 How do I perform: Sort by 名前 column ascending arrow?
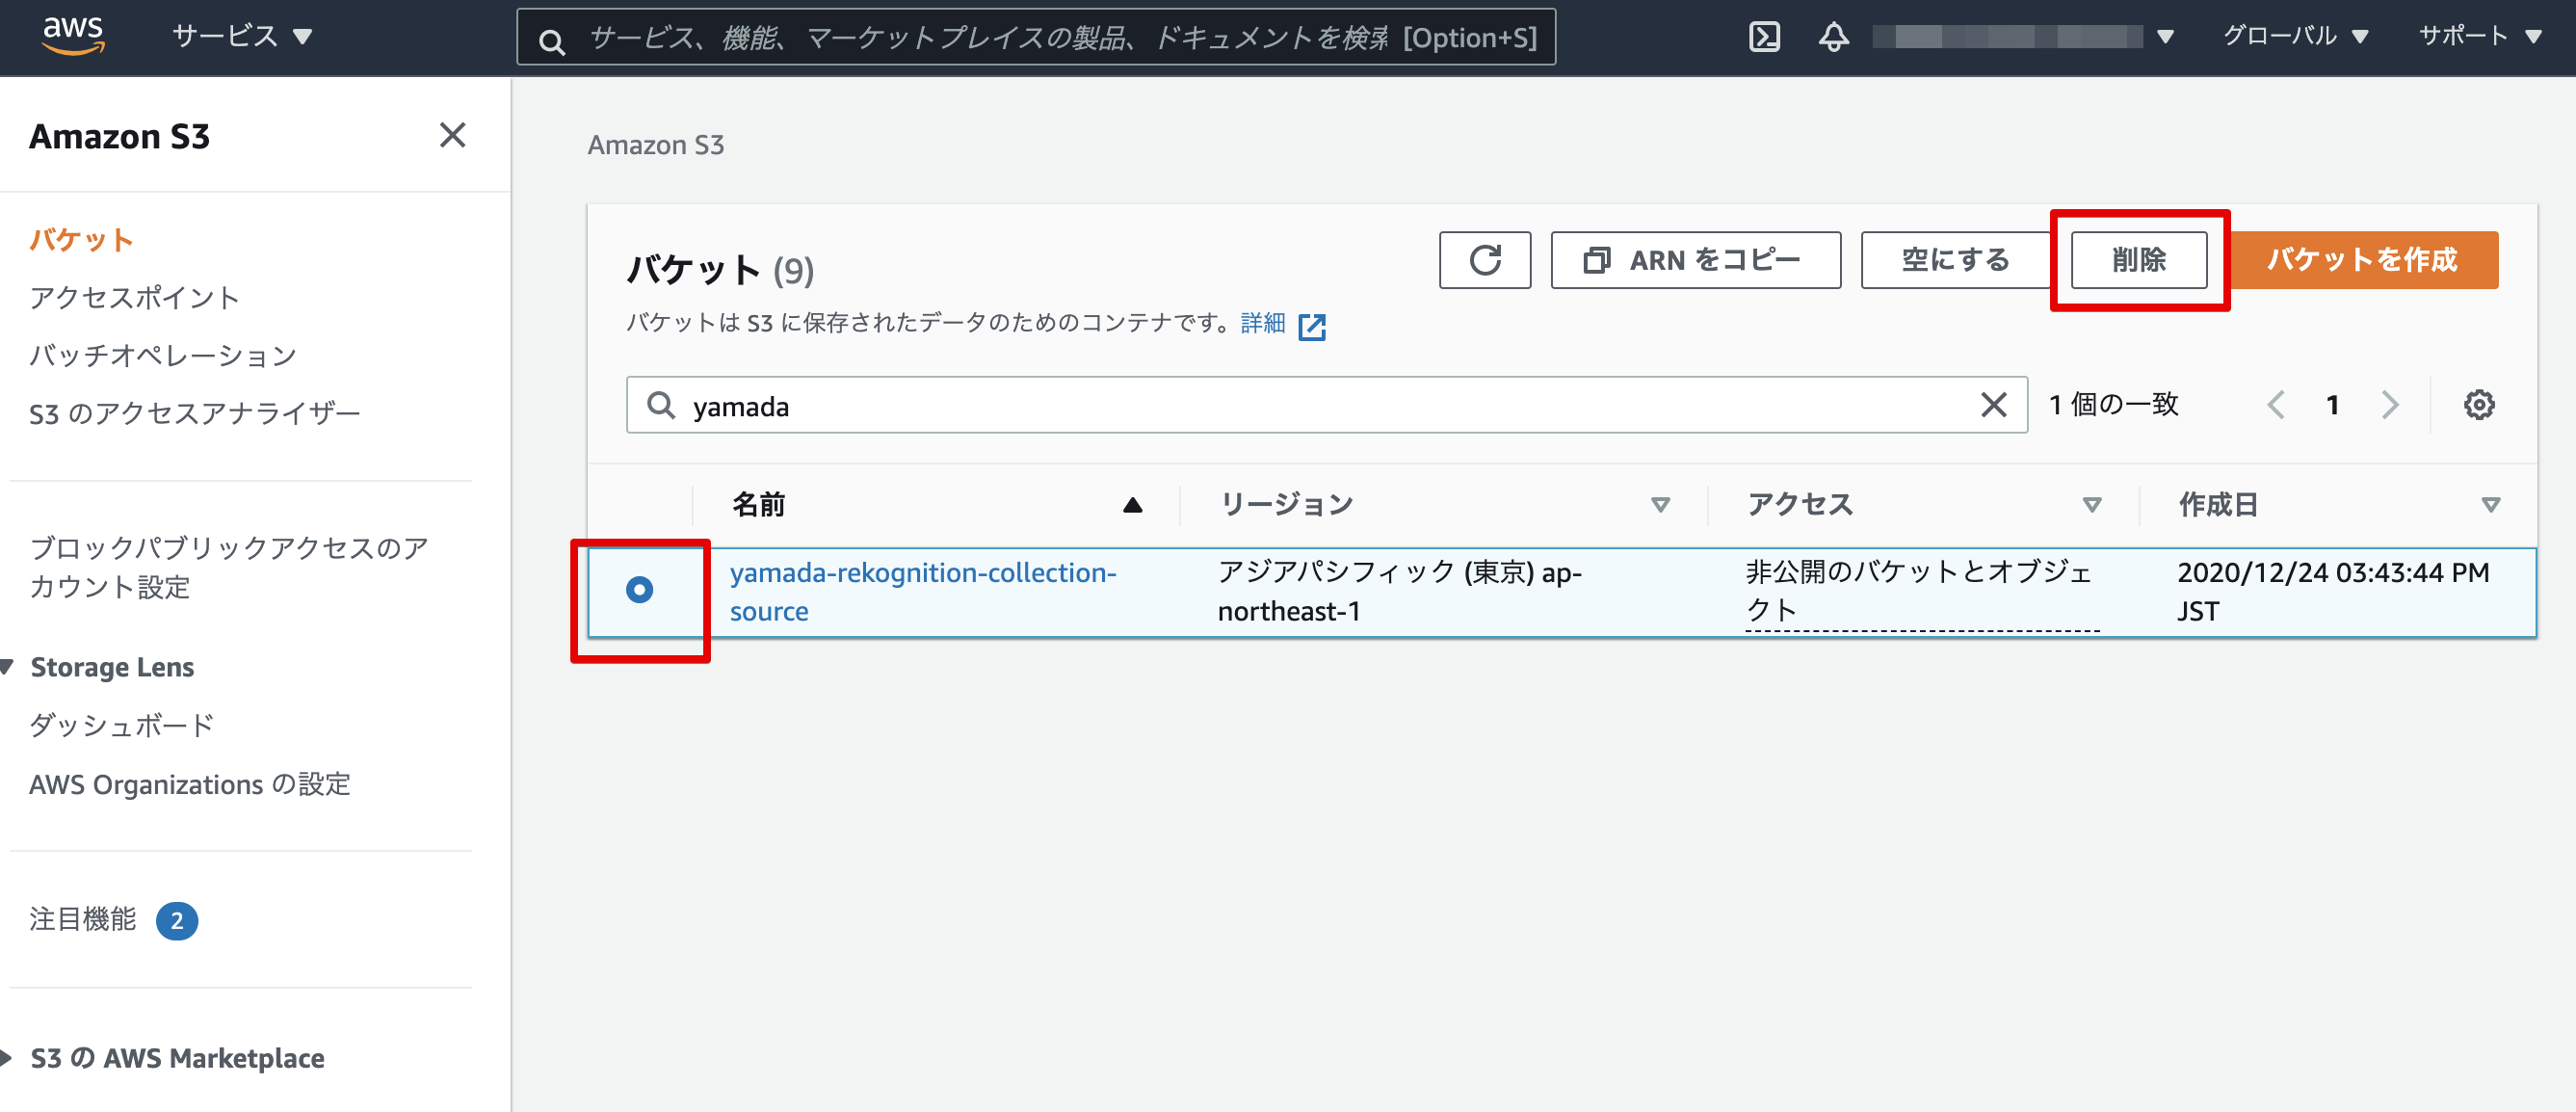pos(1132,505)
